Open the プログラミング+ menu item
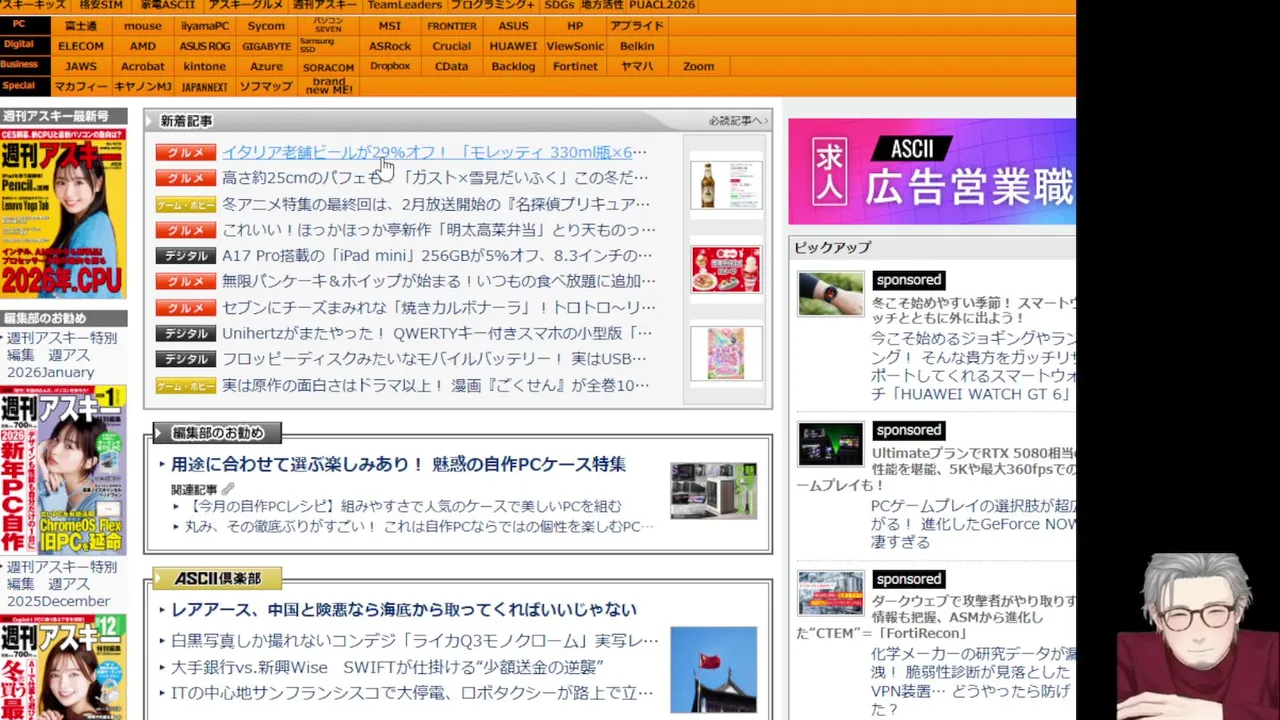This screenshot has width=1280, height=720. pyautogui.click(x=492, y=5)
